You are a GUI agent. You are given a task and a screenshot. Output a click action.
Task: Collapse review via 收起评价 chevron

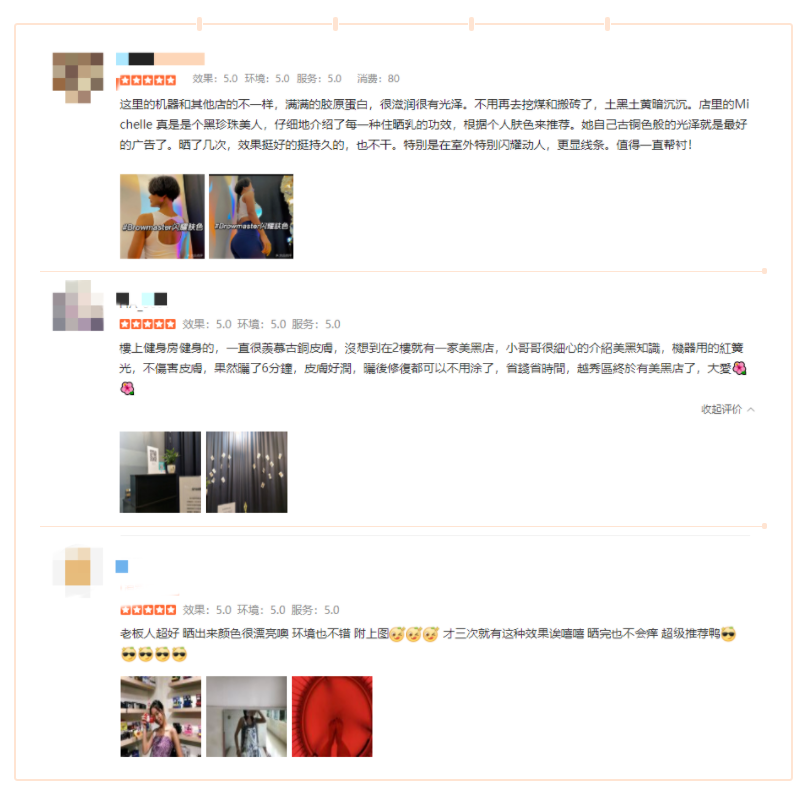[x=728, y=409]
